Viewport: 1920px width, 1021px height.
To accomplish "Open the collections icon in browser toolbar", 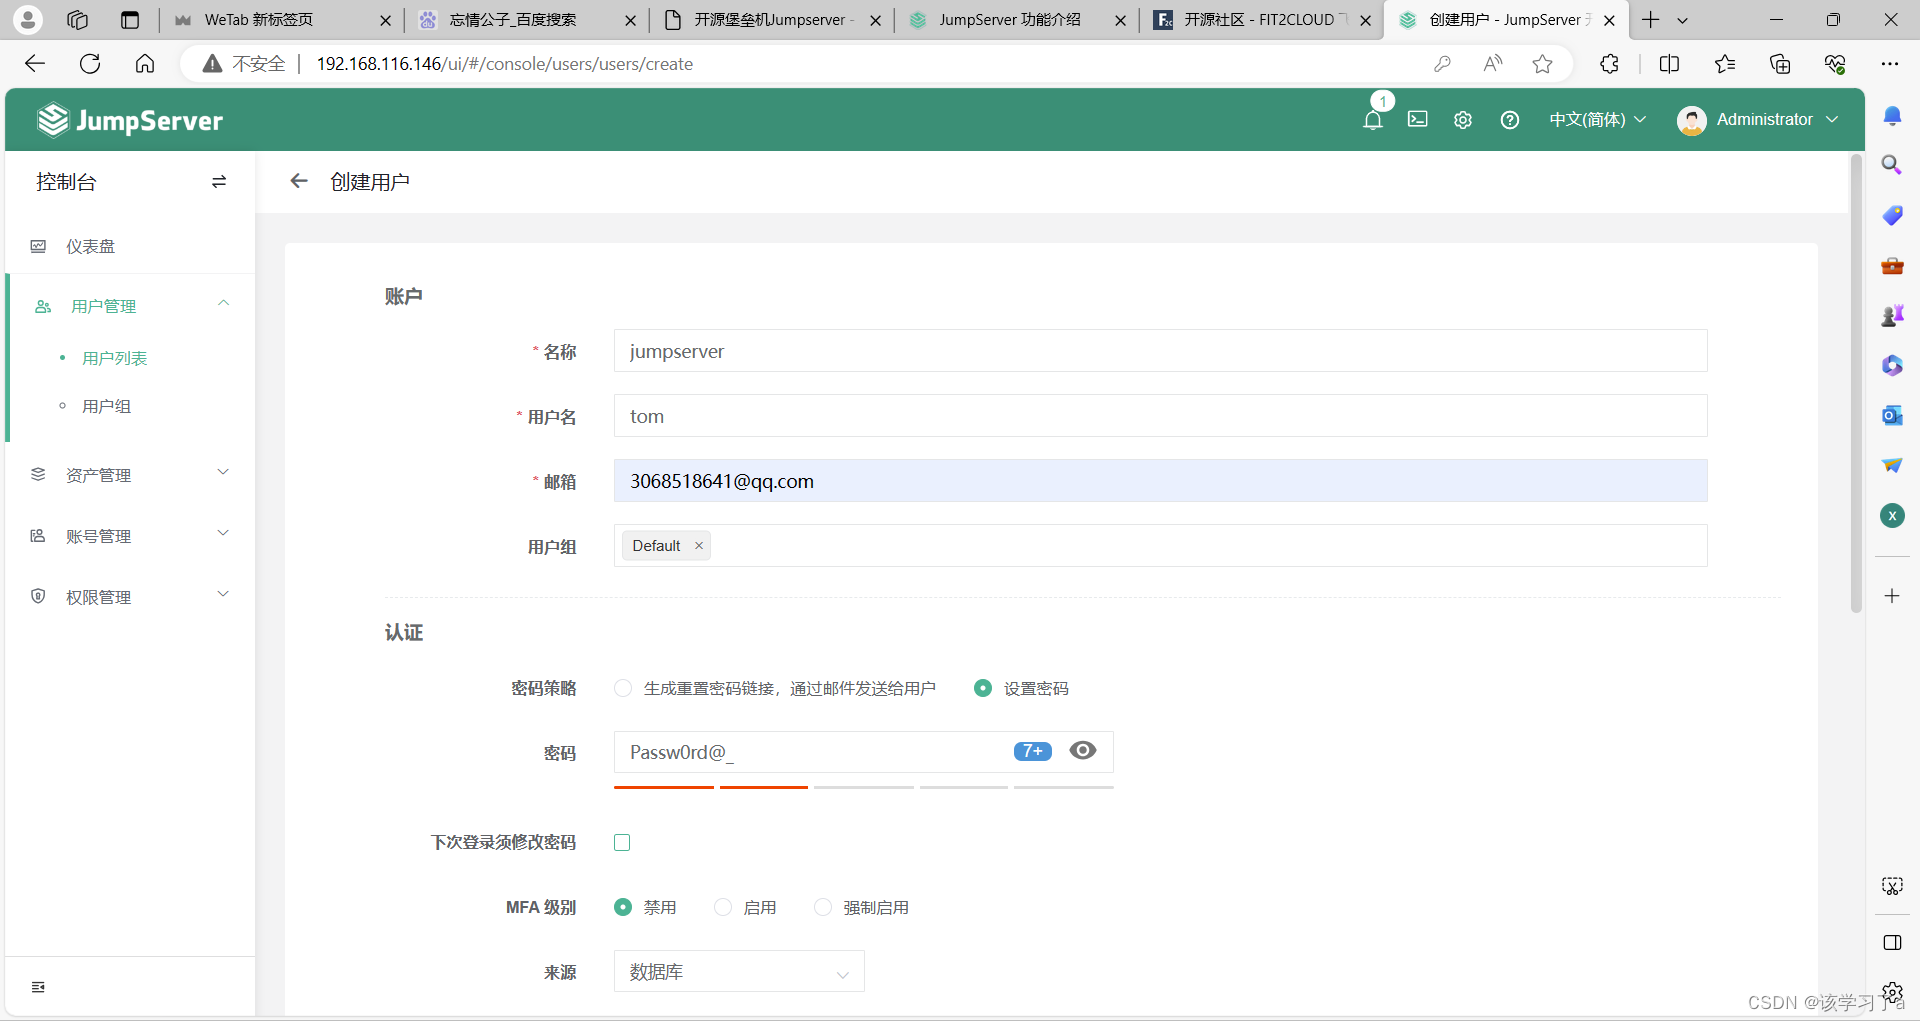I will point(1780,64).
